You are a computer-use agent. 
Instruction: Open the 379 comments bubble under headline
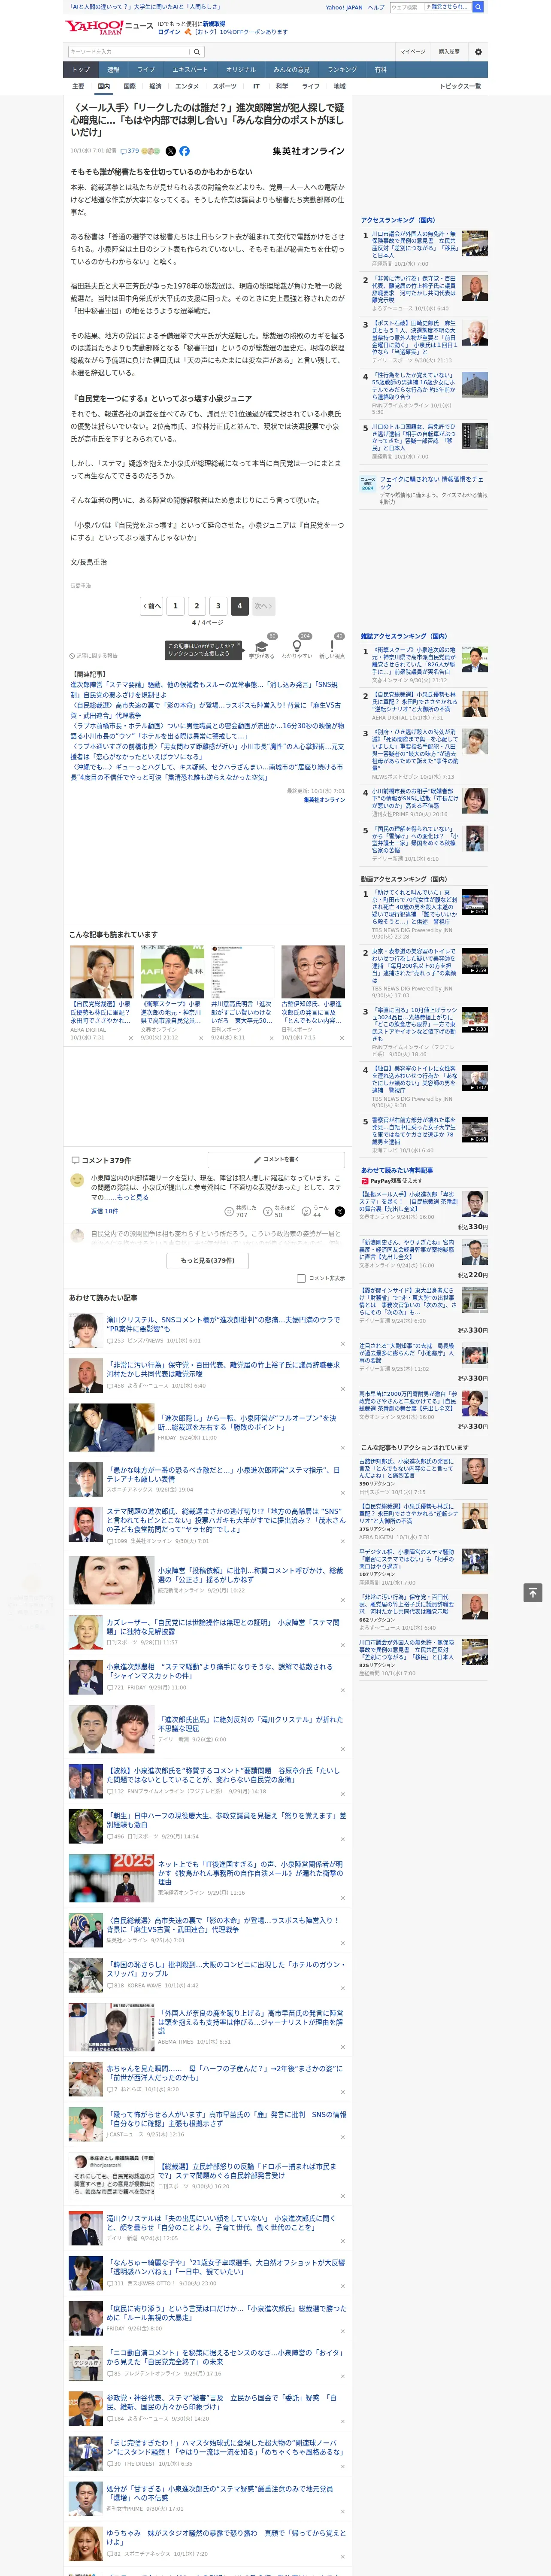[x=130, y=151]
